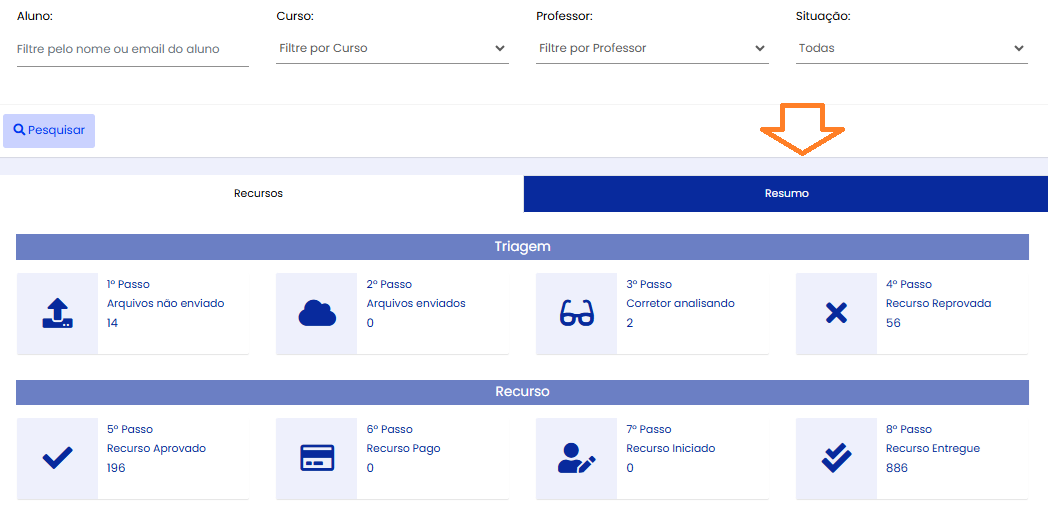
Task: Click the glasses icon for Corretor analisando
Action: point(576,313)
